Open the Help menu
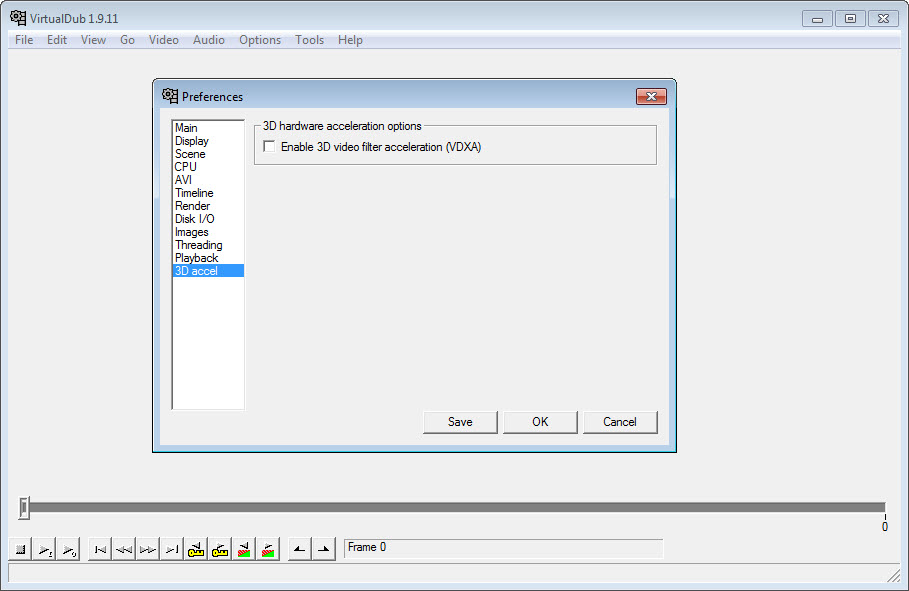The height and width of the screenshot is (591, 909). coord(350,40)
